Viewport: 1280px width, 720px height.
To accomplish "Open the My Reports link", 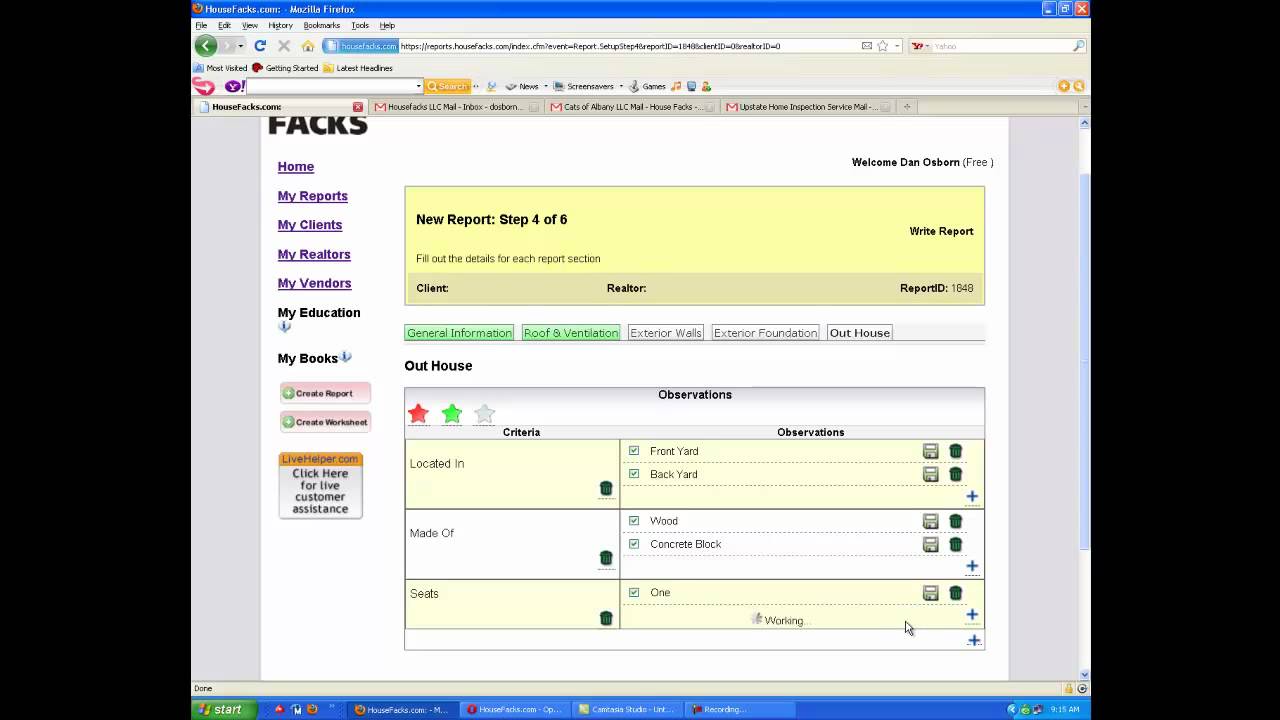I will (x=312, y=196).
